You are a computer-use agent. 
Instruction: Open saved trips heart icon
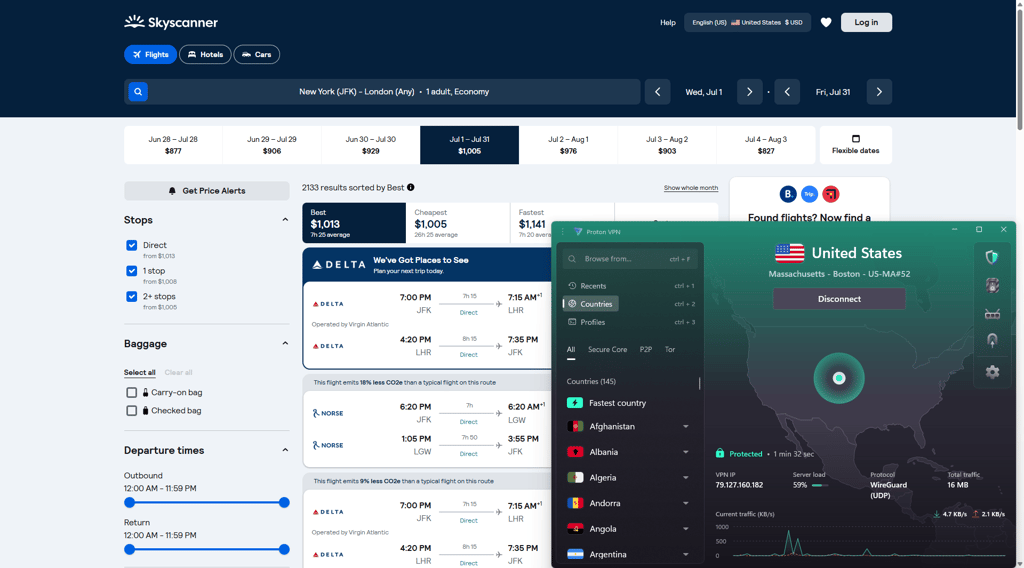click(x=826, y=22)
